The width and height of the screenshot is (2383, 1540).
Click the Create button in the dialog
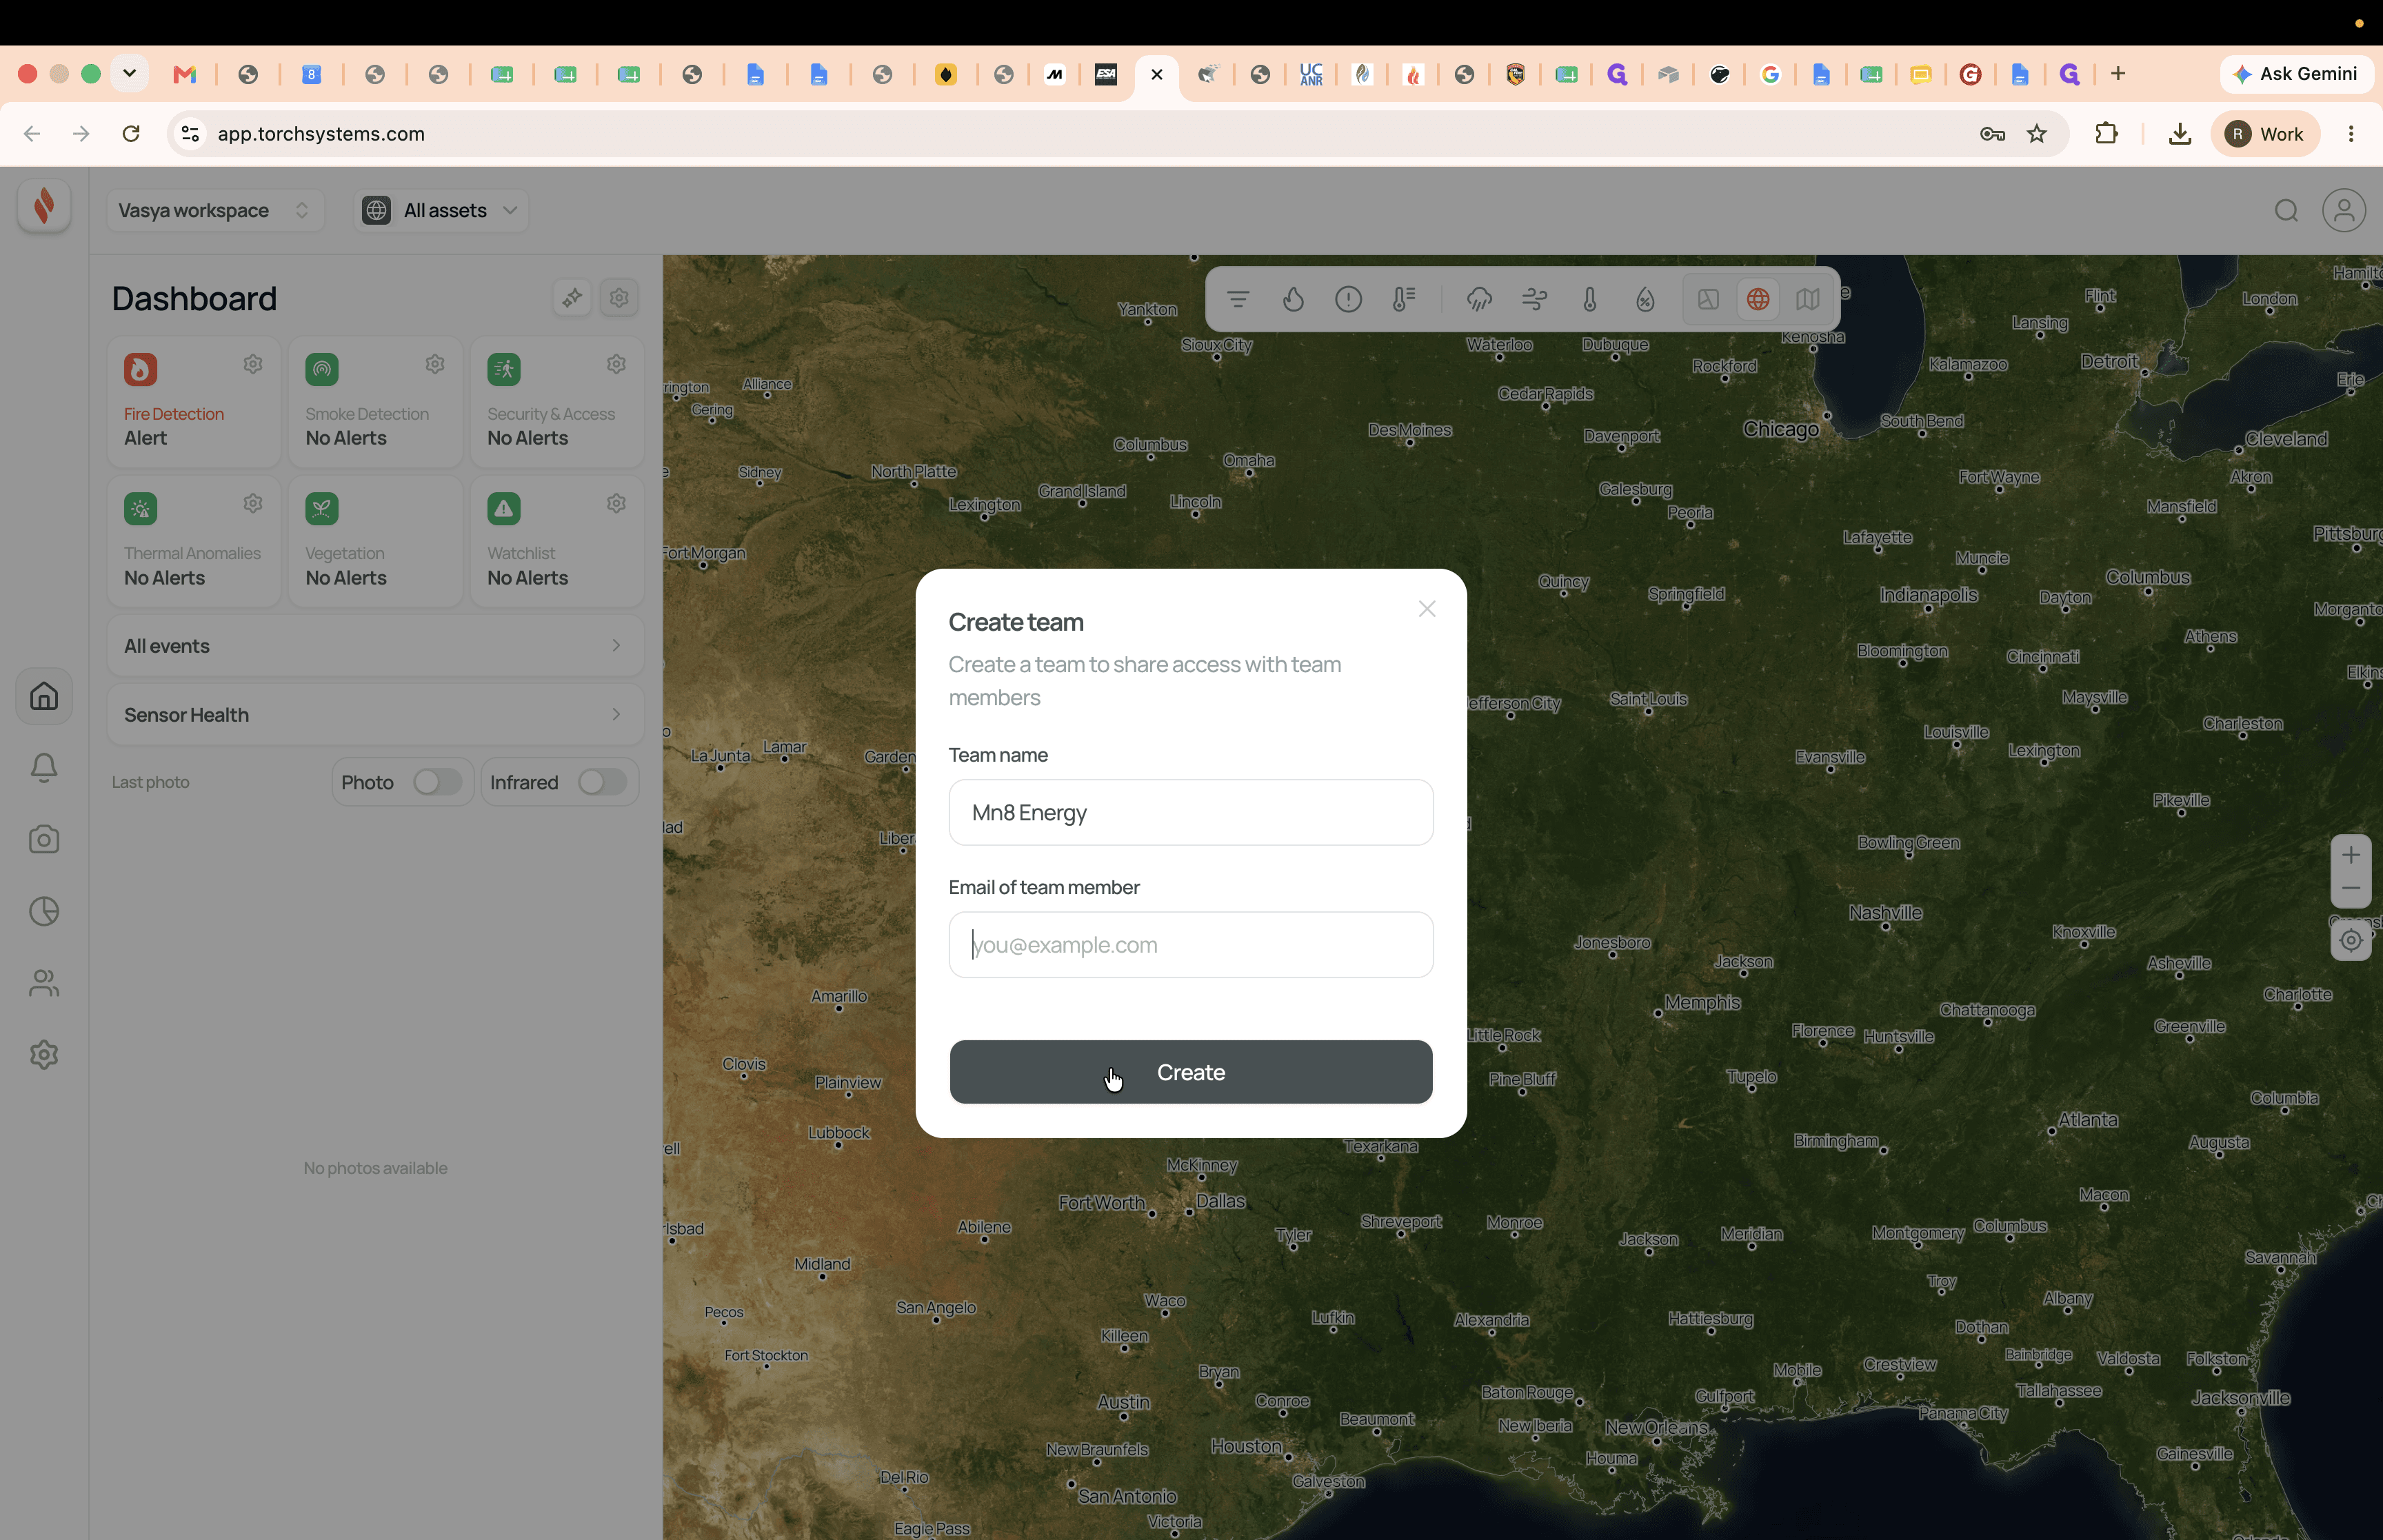[1190, 1072]
